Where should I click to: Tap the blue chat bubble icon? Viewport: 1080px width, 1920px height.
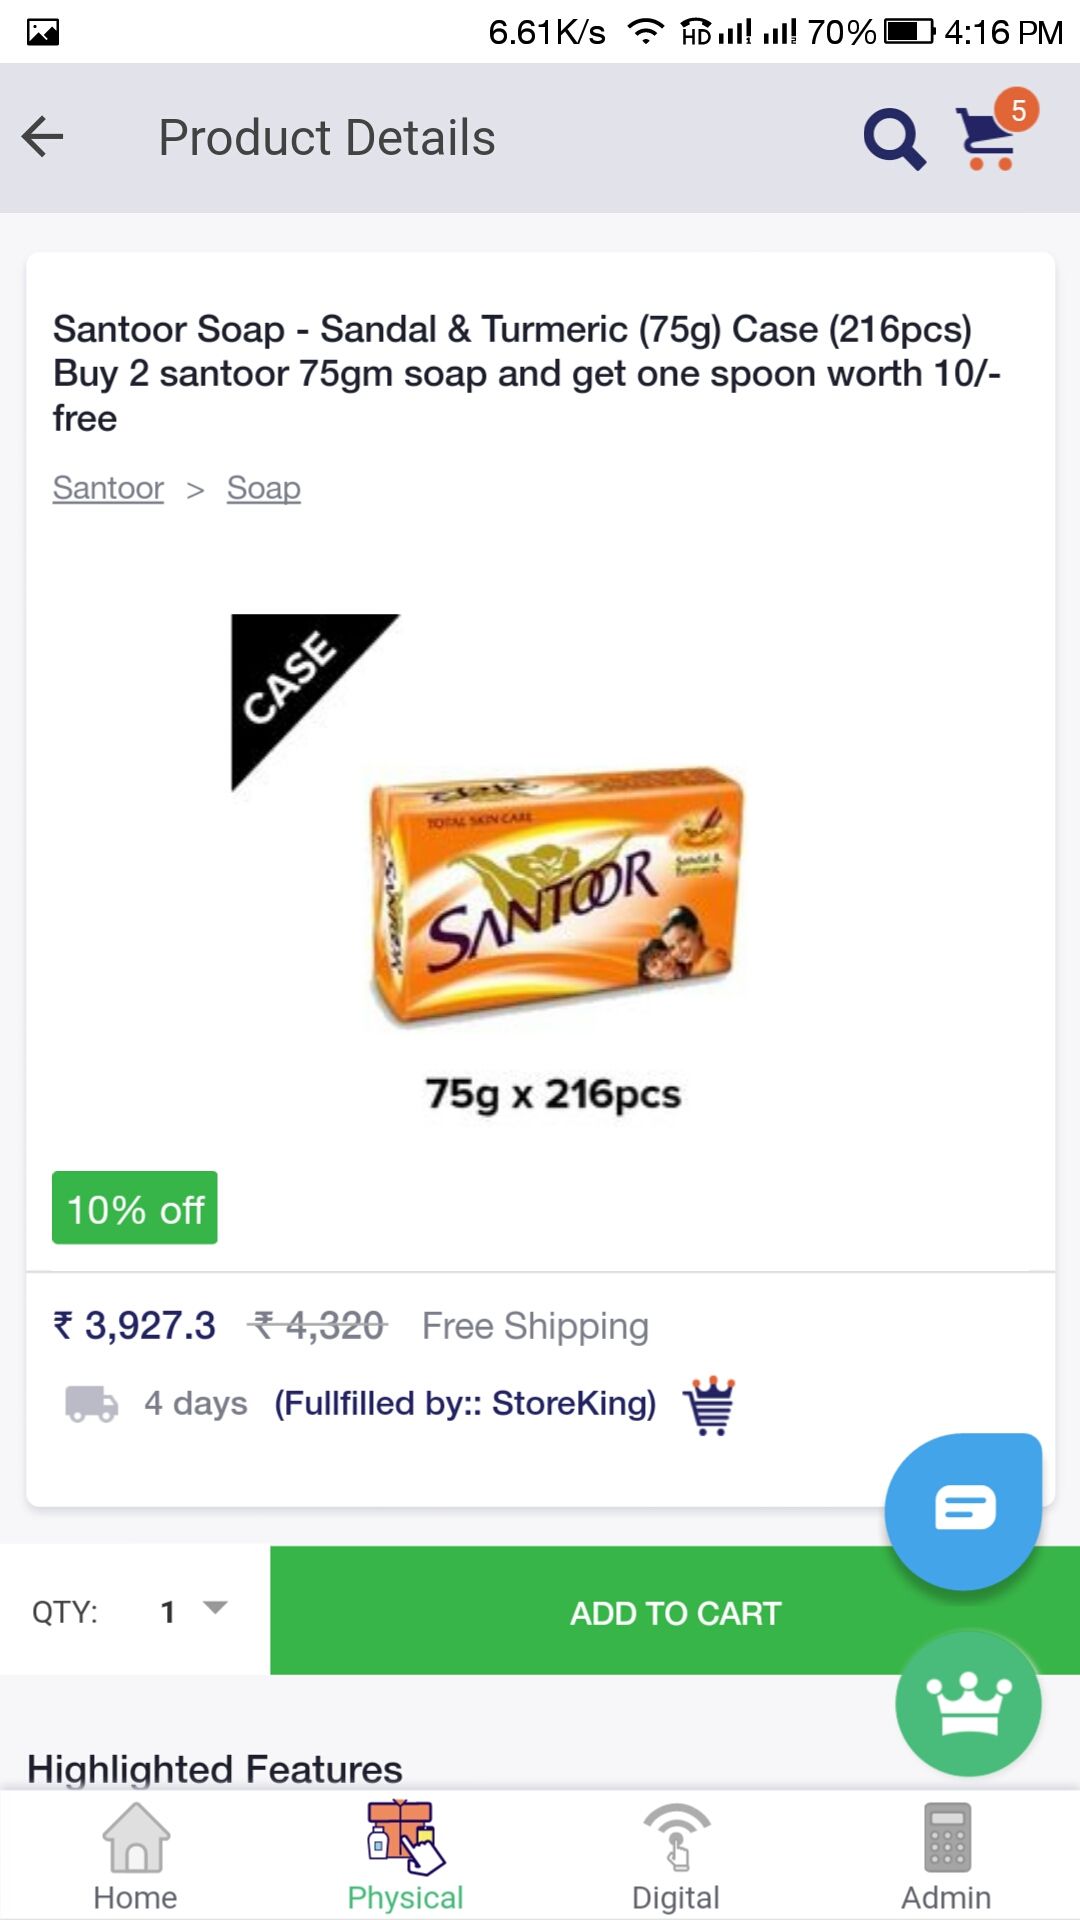(x=963, y=1509)
